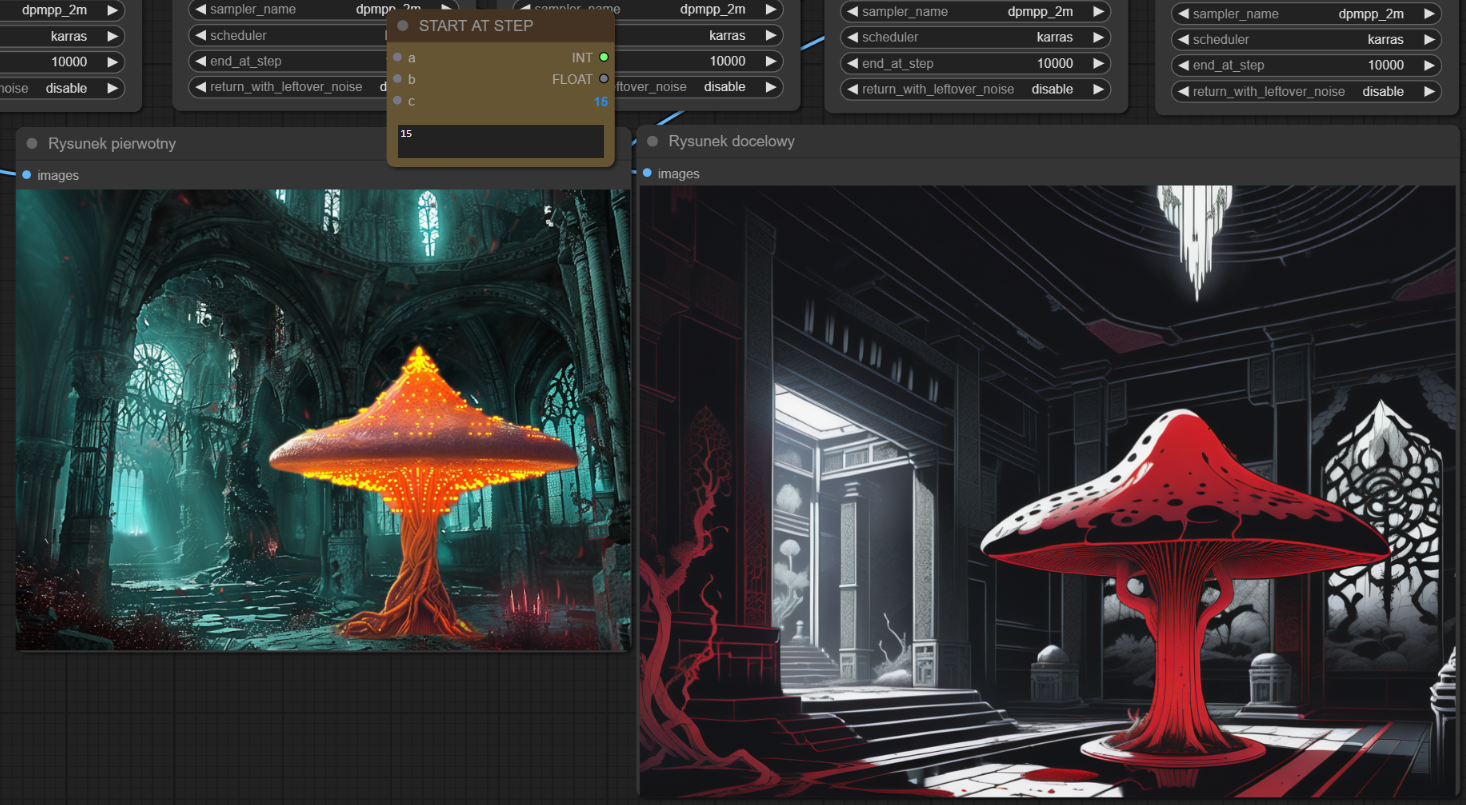
Task: Click images input port on Rysunek docelowy
Action: coord(647,173)
